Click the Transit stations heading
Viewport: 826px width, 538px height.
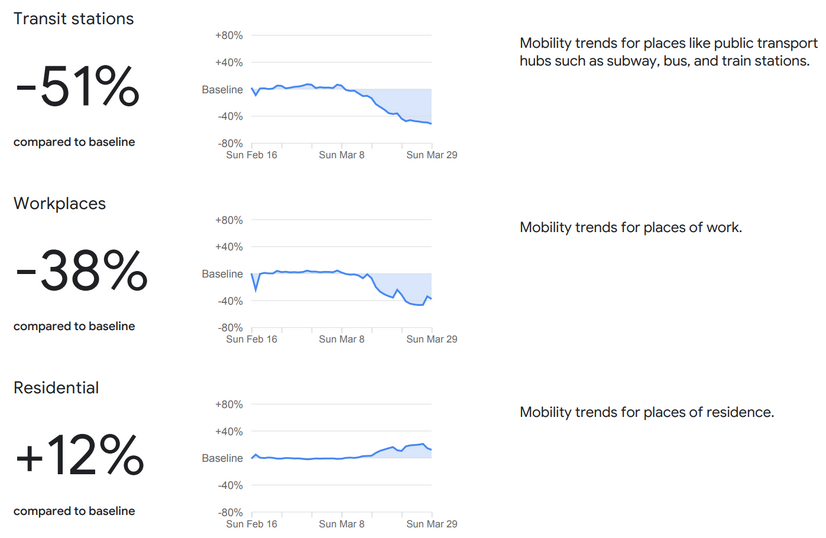74,18
